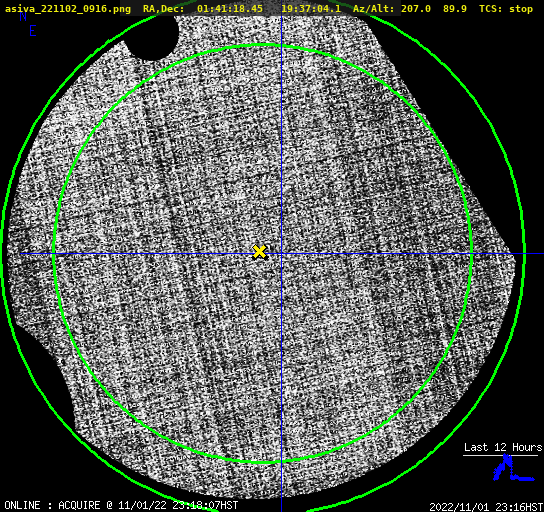
Task: Click the 2022/11/01 23:16HST timestamp
Action: [x=486, y=507]
